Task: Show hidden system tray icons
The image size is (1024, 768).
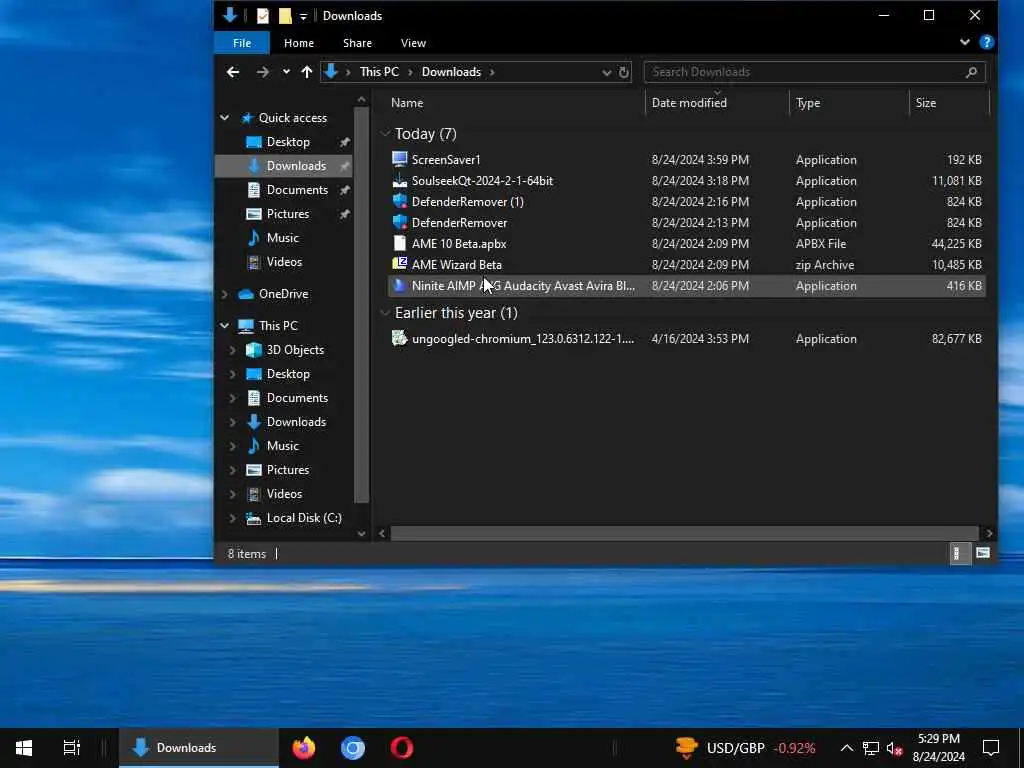Action: pos(846,748)
